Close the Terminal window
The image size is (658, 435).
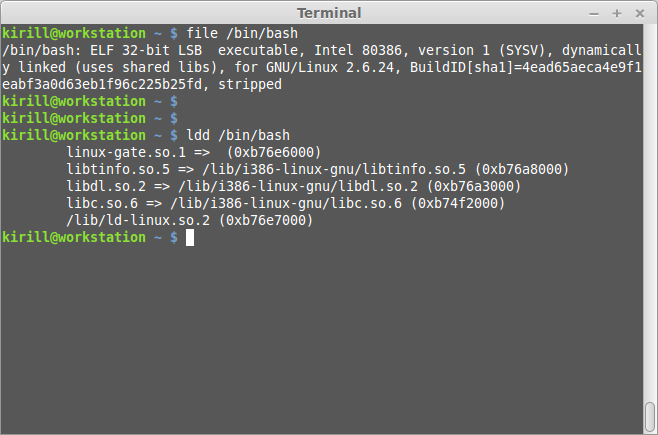pyautogui.click(x=638, y=13)
